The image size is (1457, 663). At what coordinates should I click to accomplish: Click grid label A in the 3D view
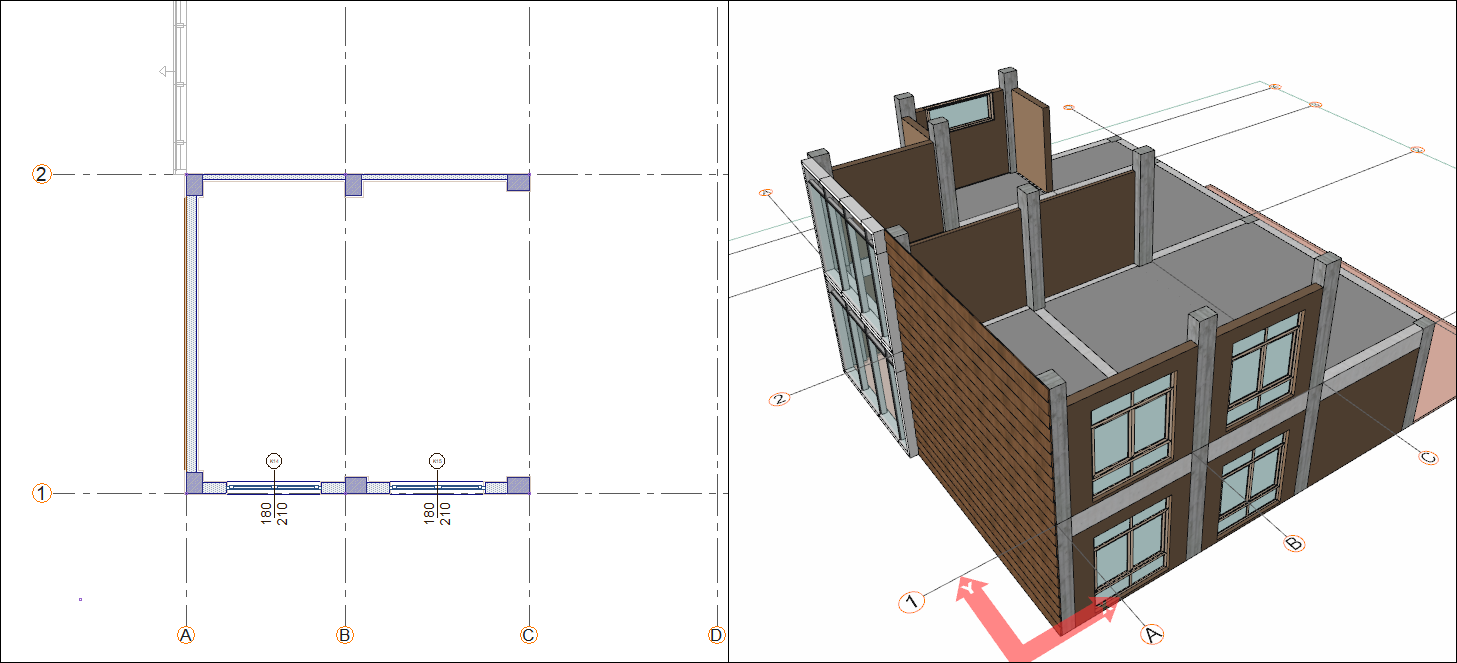pos(1152,633)
